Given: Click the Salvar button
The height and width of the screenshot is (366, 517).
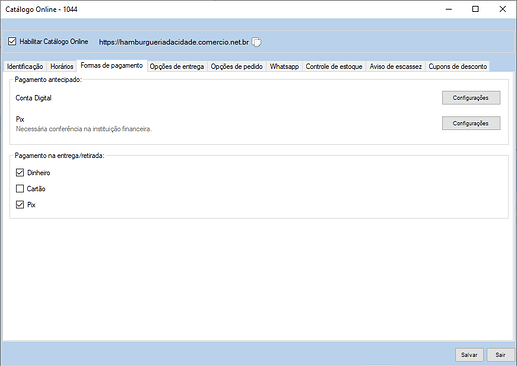Looking at the screenshot, I should click(x=469, y=355).
